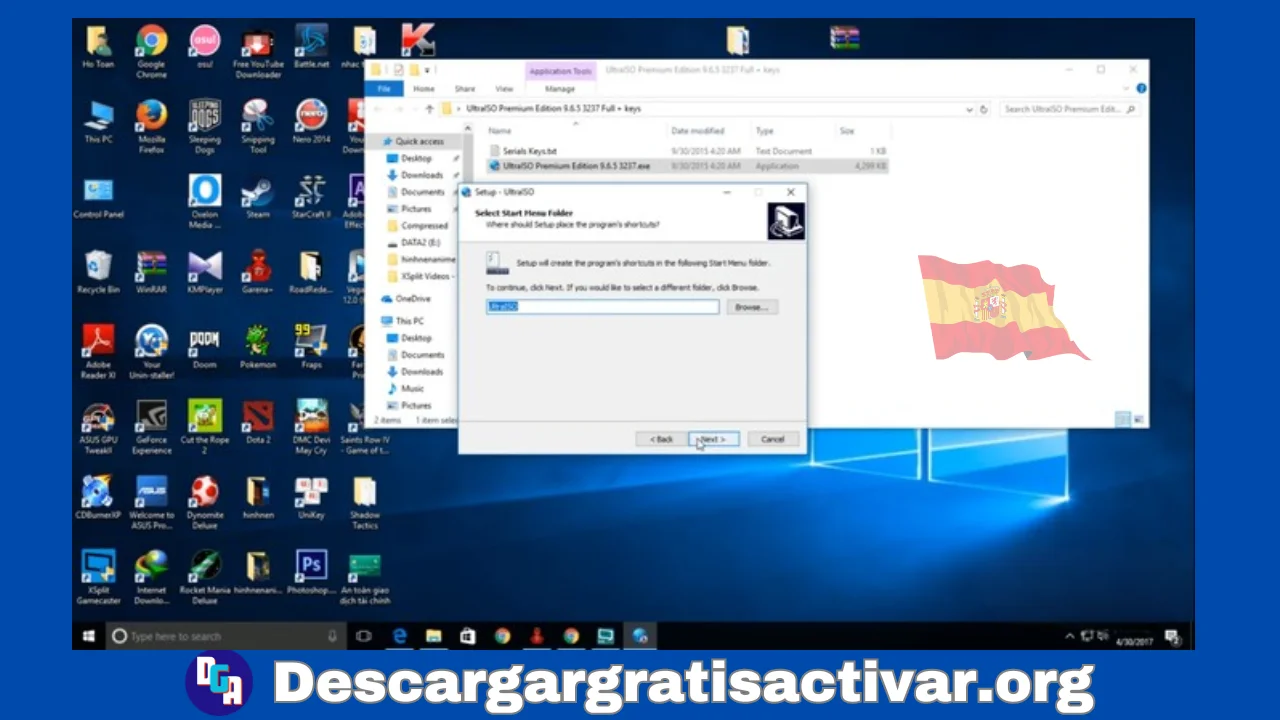This screenshot has width=1280, height=720.
Task: Open KMPlayer desktop shortcut
Action: coord(205,272)
